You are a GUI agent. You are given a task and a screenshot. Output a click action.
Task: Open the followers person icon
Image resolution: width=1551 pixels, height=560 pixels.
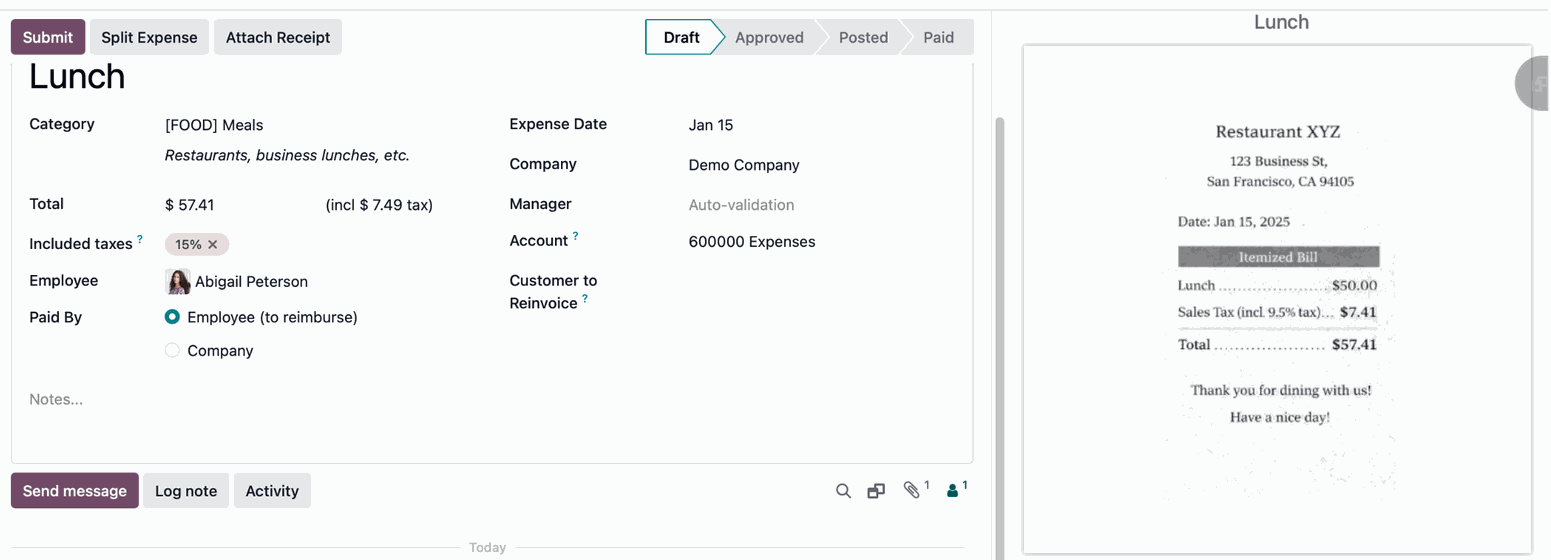tap(953, 491)
